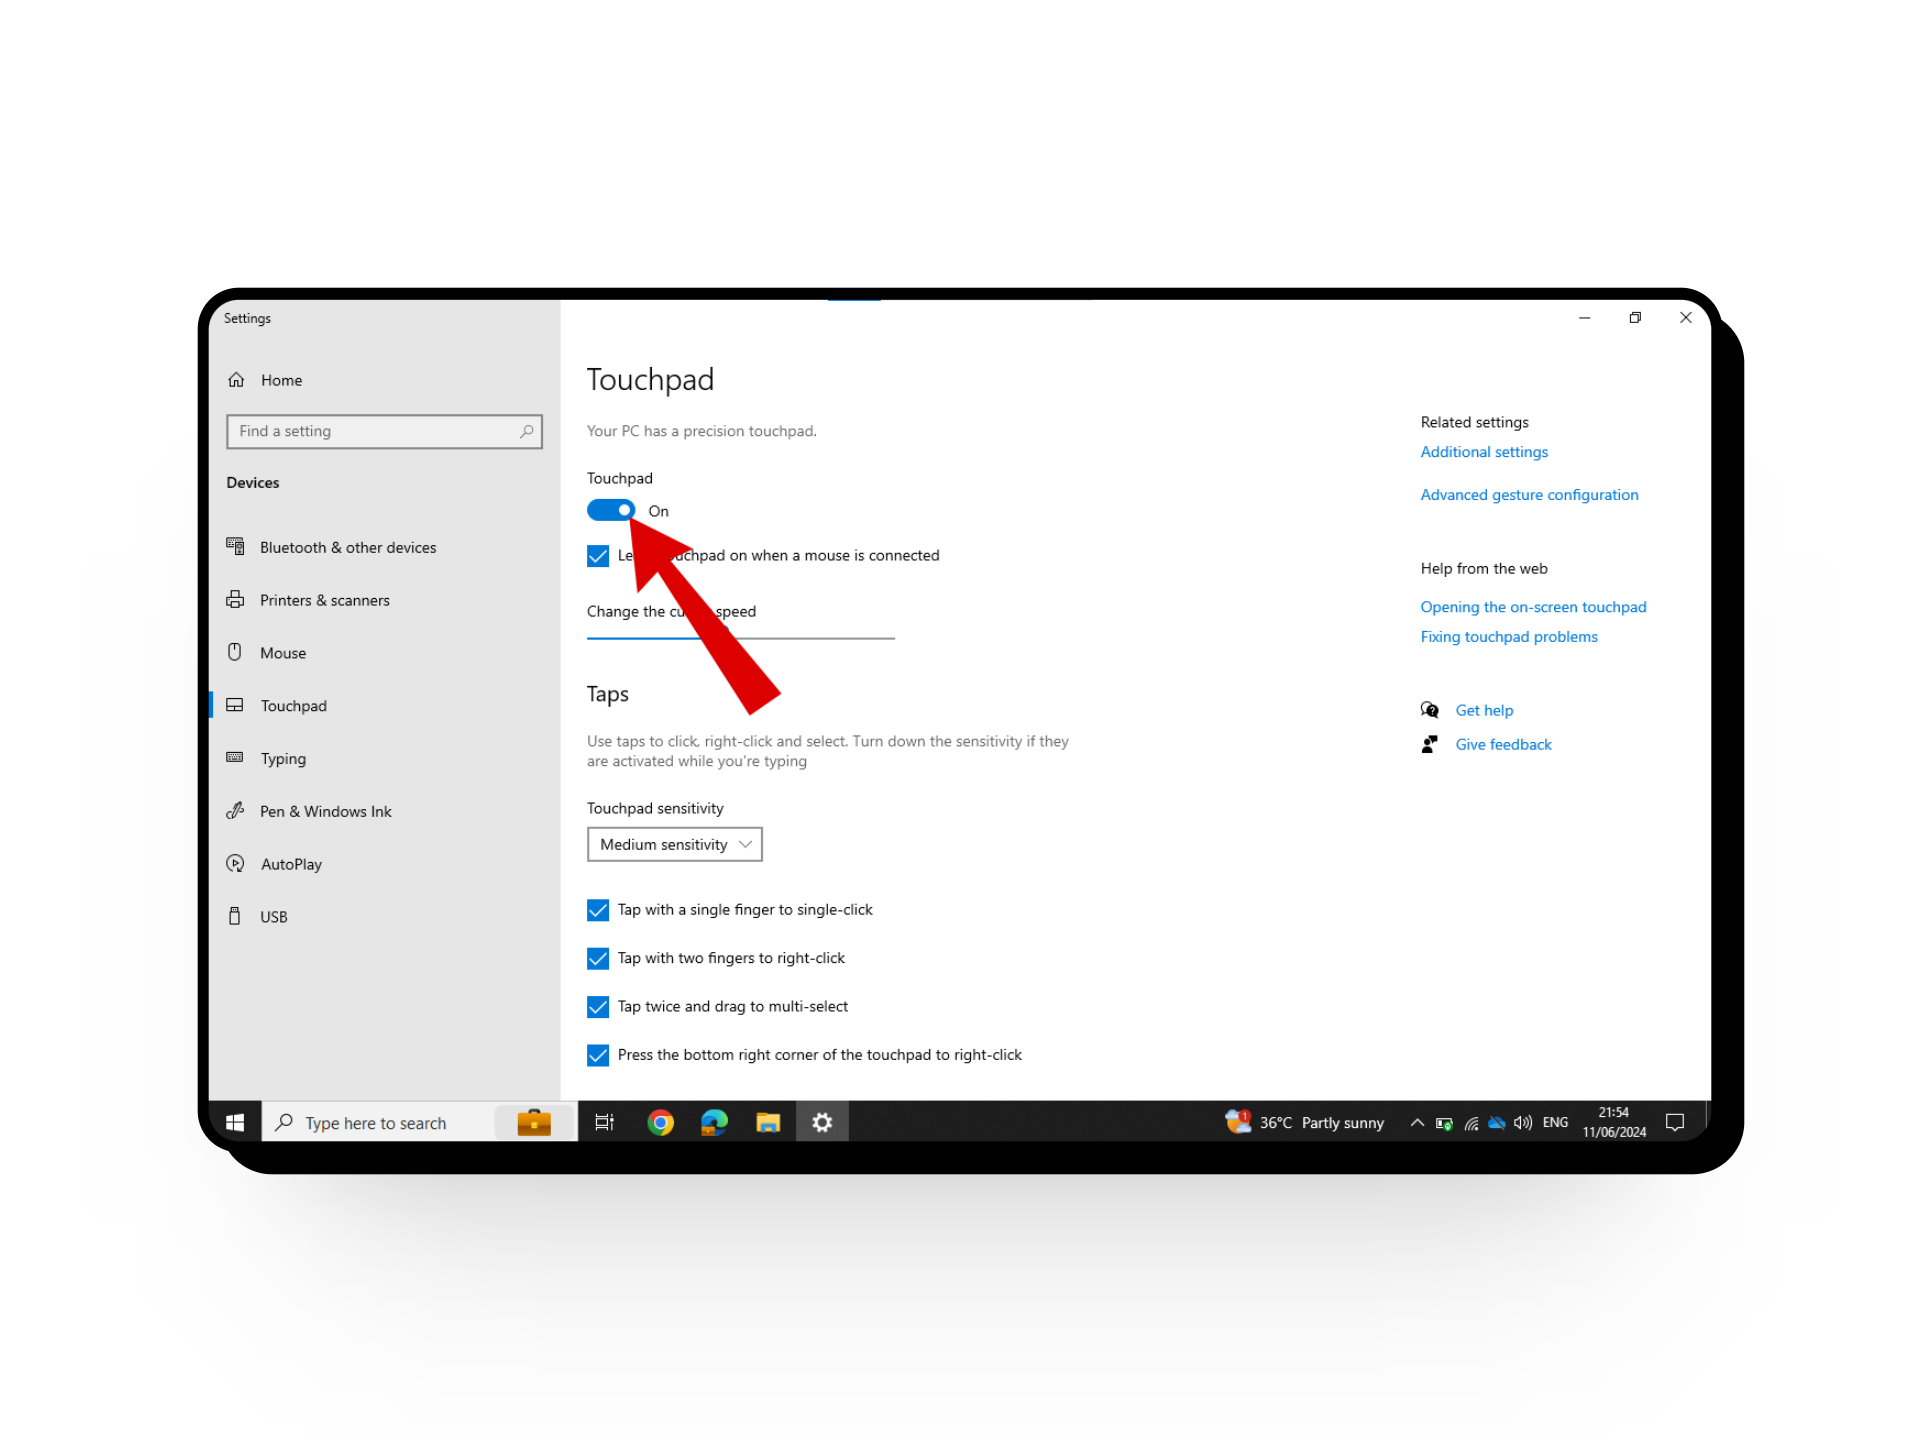Select the Printers & scanners icon
The width and height of the screenshot is (1920, 1440).
(235, 600)
